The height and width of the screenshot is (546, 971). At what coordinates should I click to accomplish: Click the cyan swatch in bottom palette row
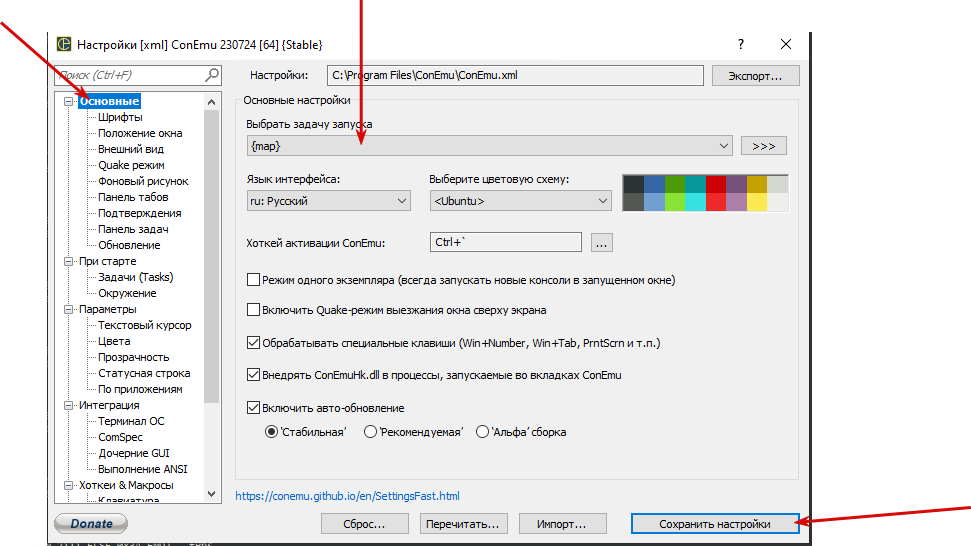coord(695,202)
